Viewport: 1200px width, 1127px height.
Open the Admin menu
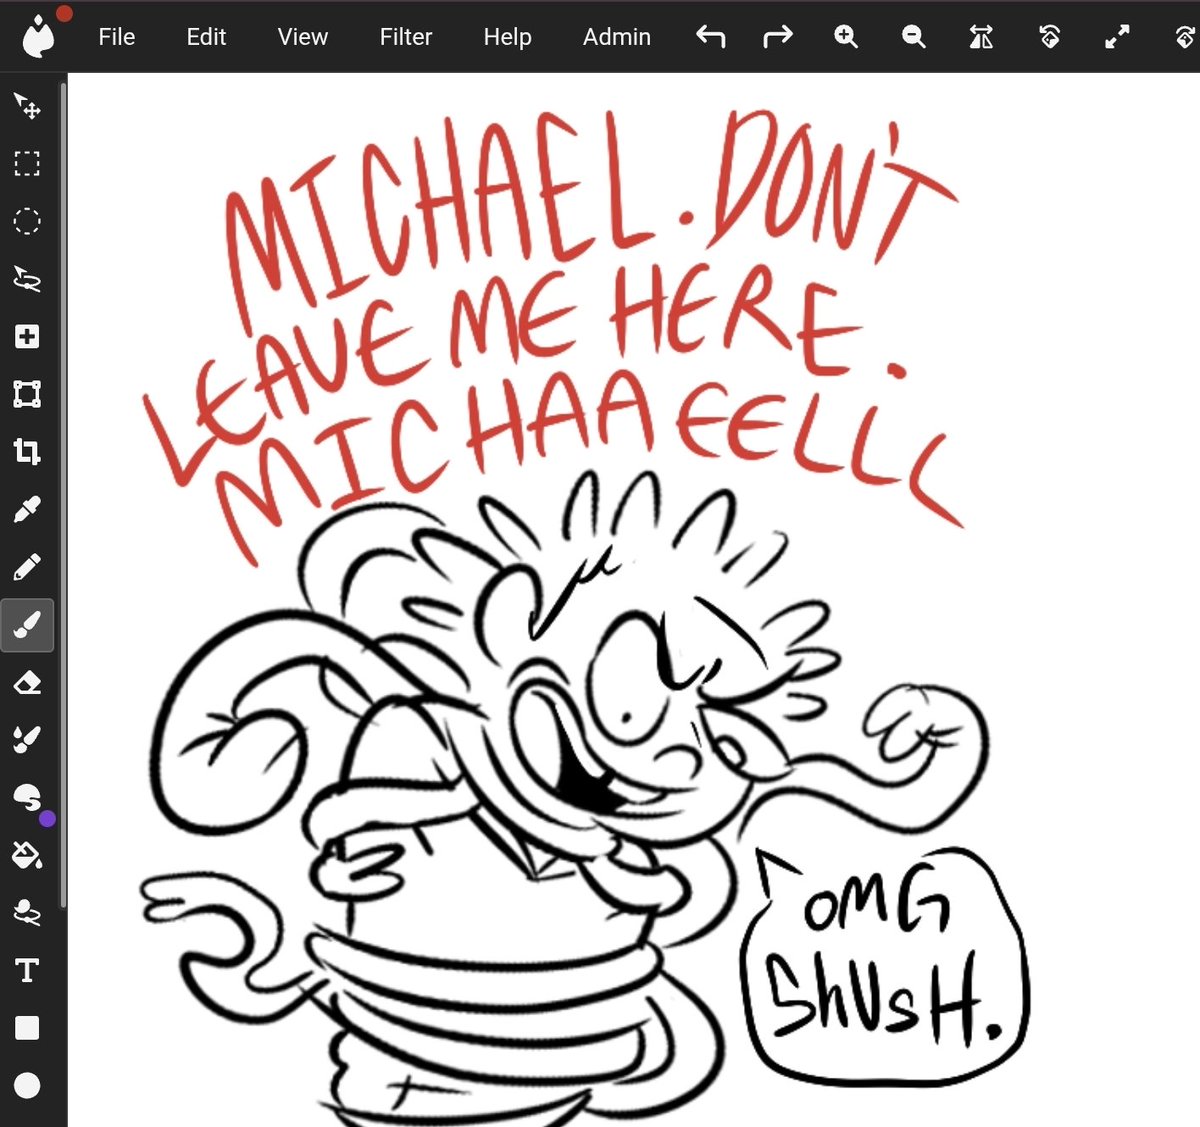coord(616,37)
